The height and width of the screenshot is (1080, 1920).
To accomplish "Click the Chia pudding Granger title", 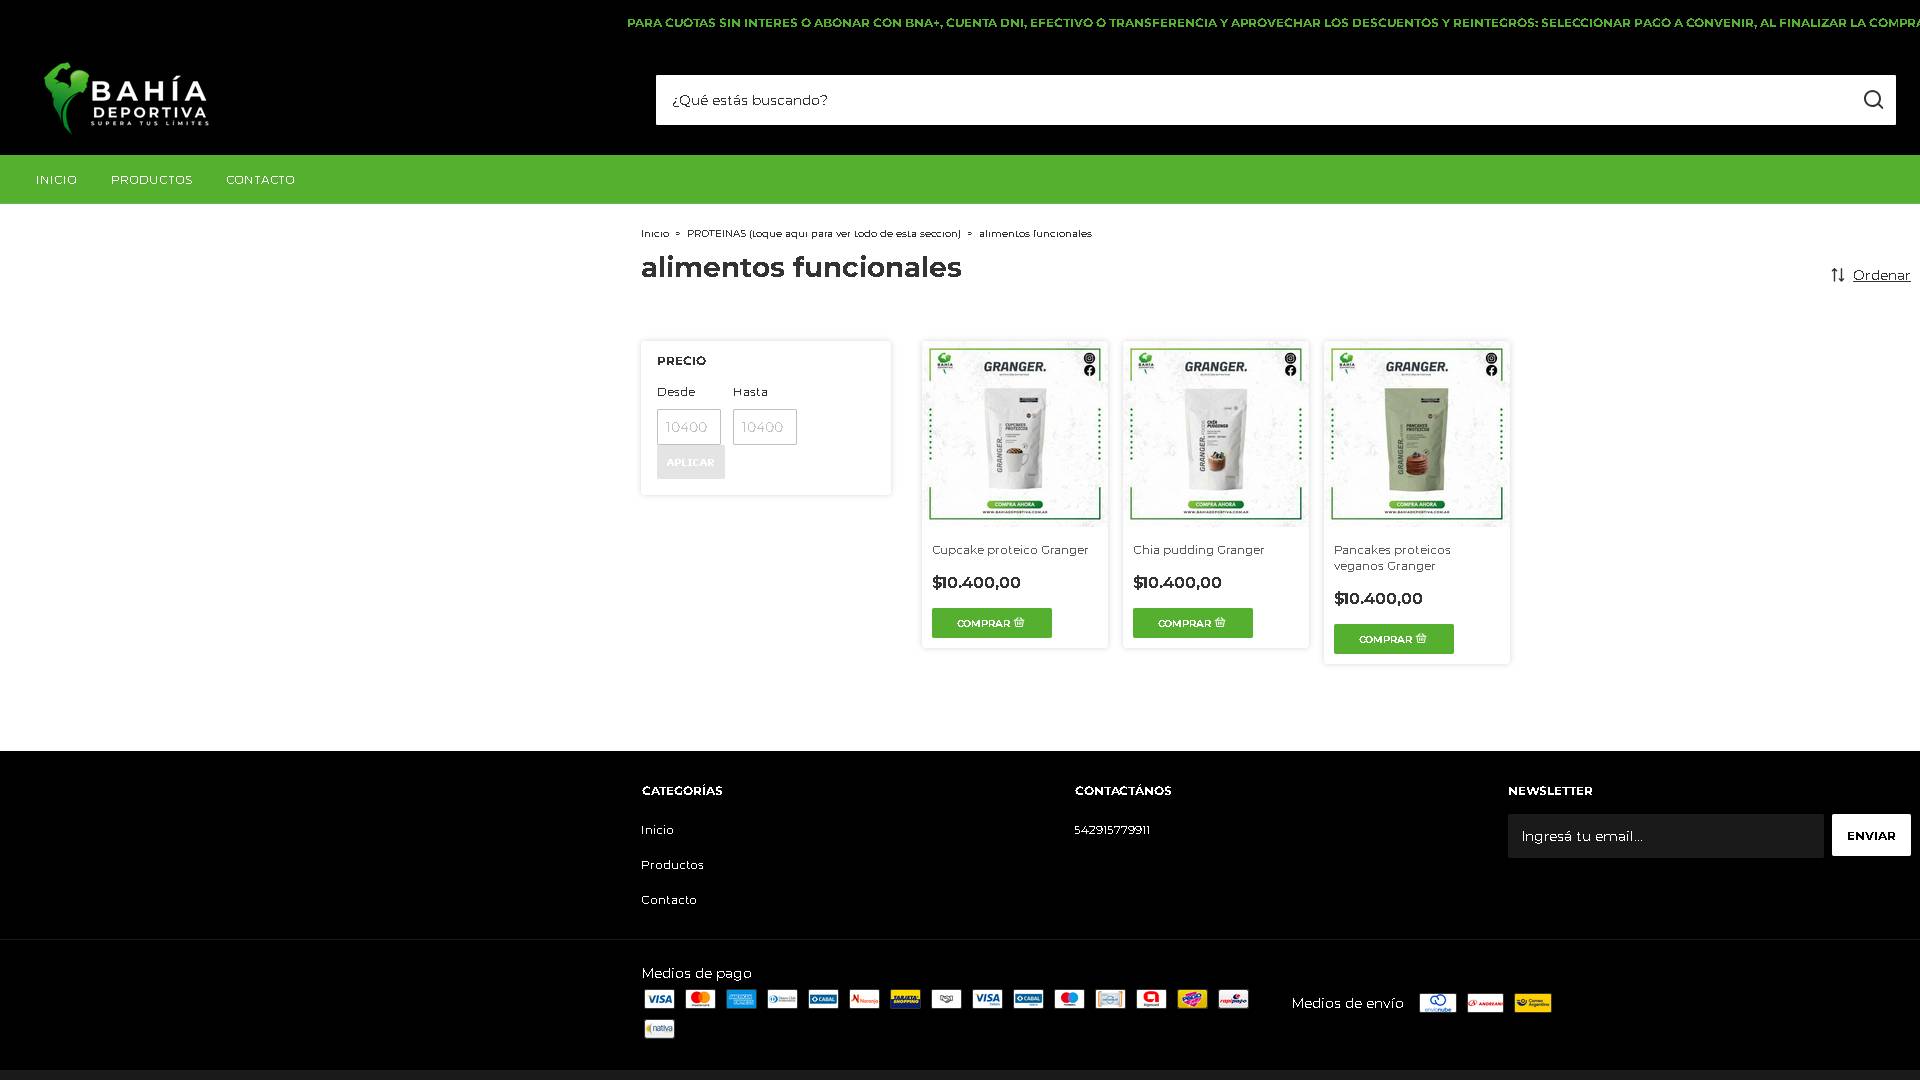I will click(1199, 550).
